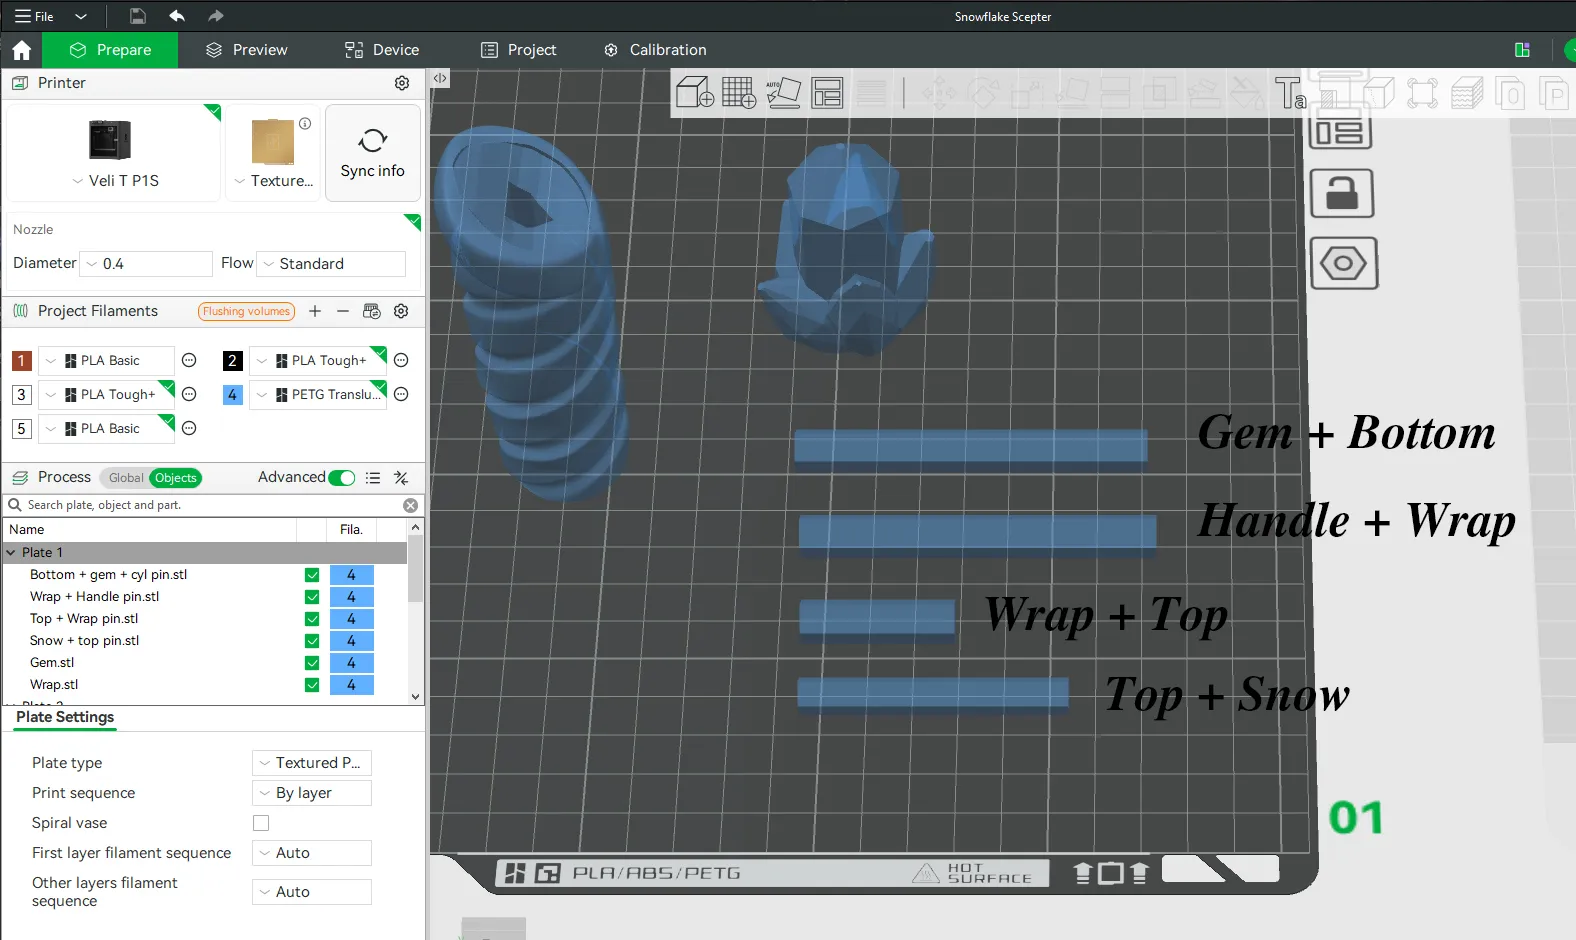Uncheck the Top + Wrap pin.stl checkbox
Image resolution: width=1576 pixels, height=940 pixels.
tap(312, 619)
